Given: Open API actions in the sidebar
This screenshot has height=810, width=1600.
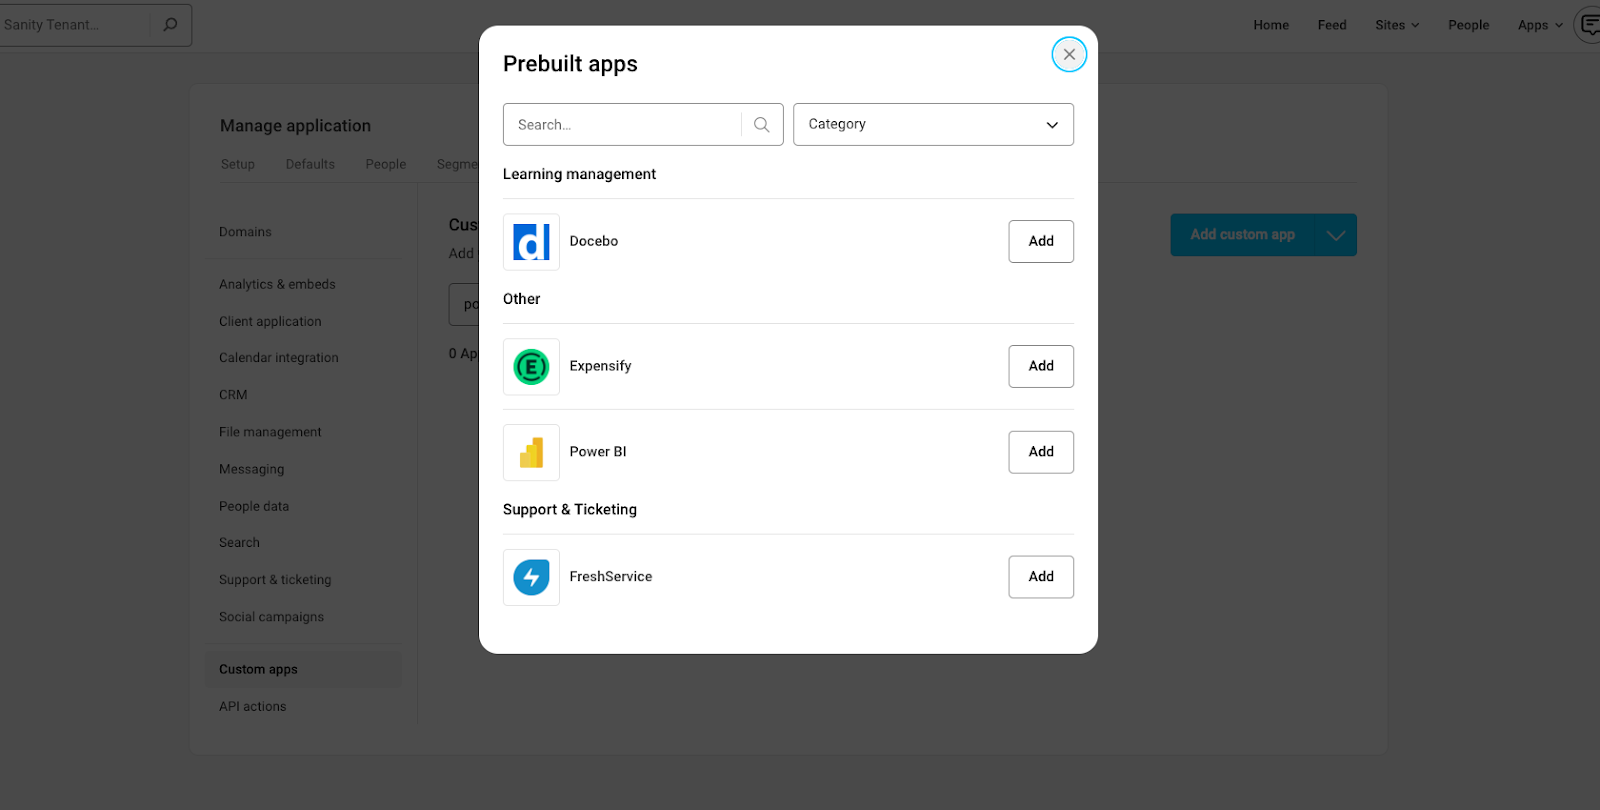Looking at the screenshot, I should pos(252,706).
